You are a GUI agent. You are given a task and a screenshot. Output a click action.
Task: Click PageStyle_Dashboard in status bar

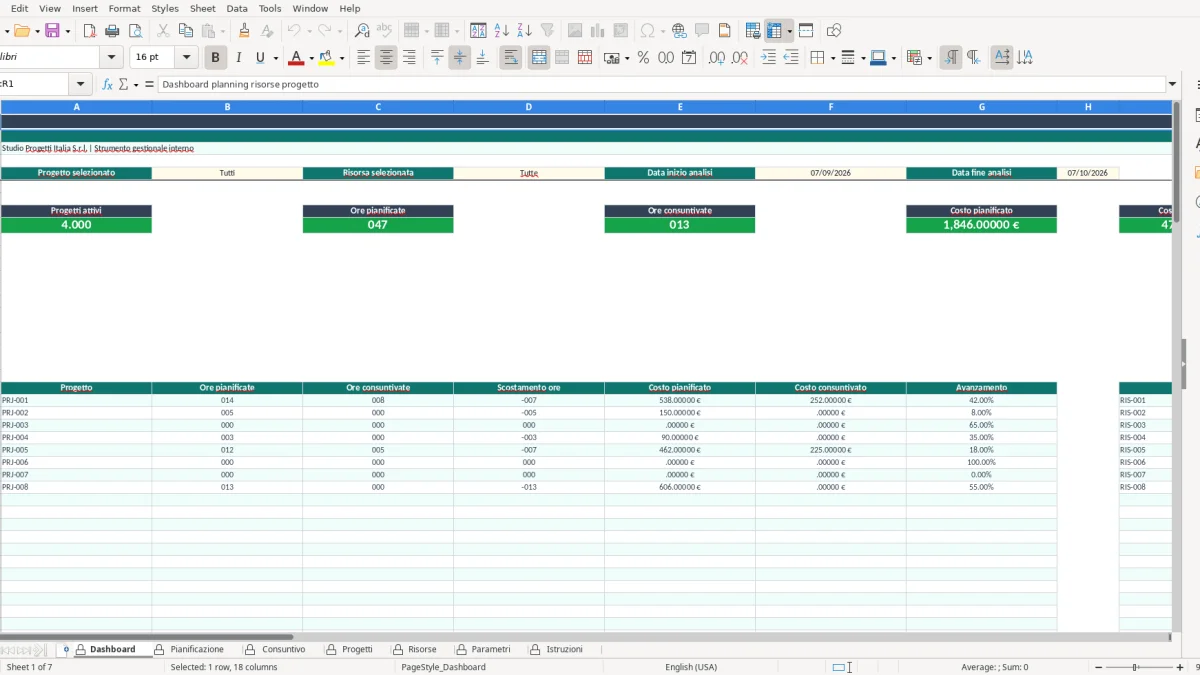coord(443,667)
